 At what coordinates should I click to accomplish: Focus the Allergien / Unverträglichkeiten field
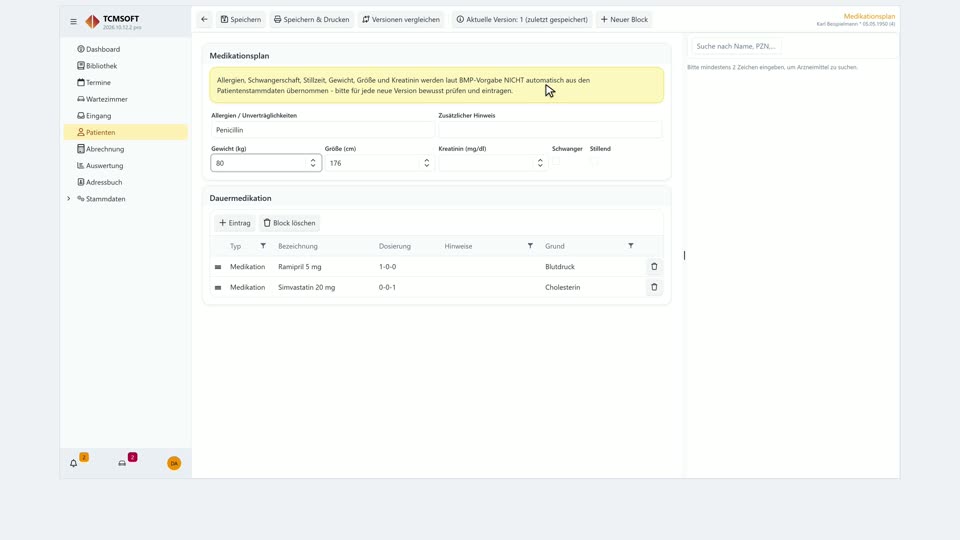pyautogui.click(x=323, y=130)
